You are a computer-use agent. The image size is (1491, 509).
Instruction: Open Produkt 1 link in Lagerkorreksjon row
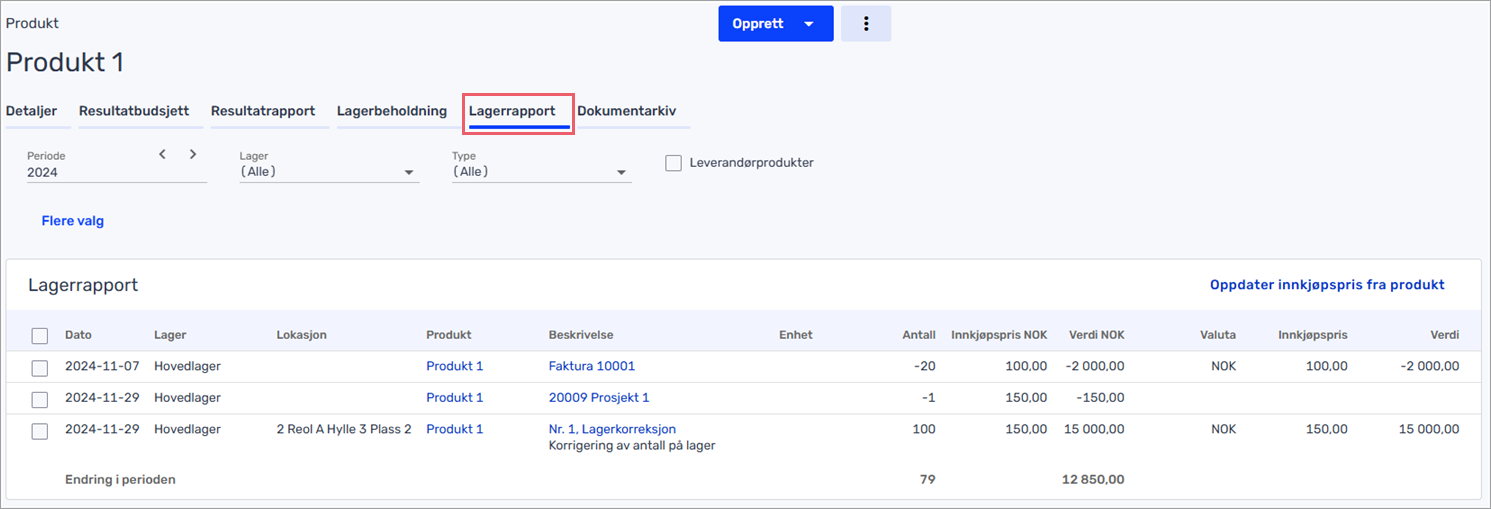[x=455, y=429]
